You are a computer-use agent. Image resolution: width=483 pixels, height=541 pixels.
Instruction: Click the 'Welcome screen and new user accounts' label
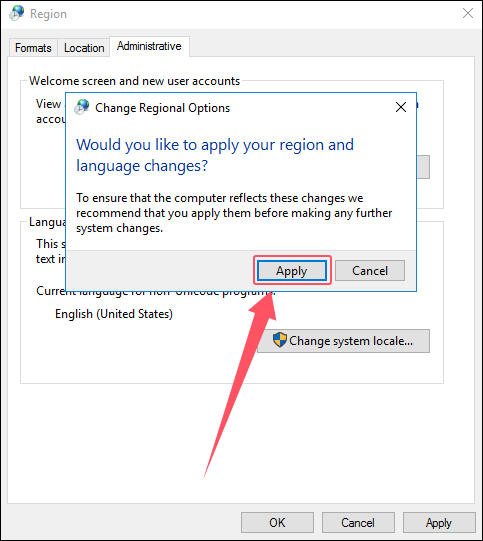click(134, 81)
